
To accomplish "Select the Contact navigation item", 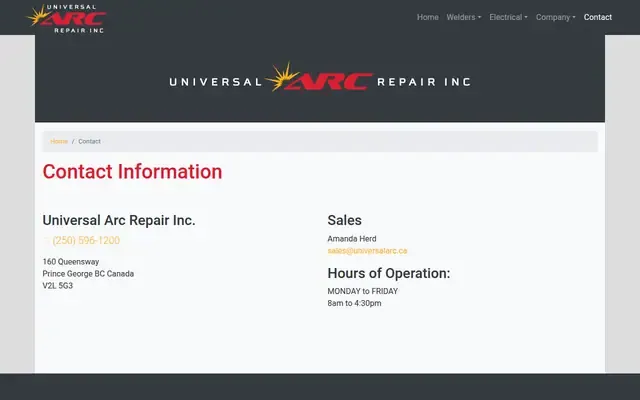I will [598, 17].
